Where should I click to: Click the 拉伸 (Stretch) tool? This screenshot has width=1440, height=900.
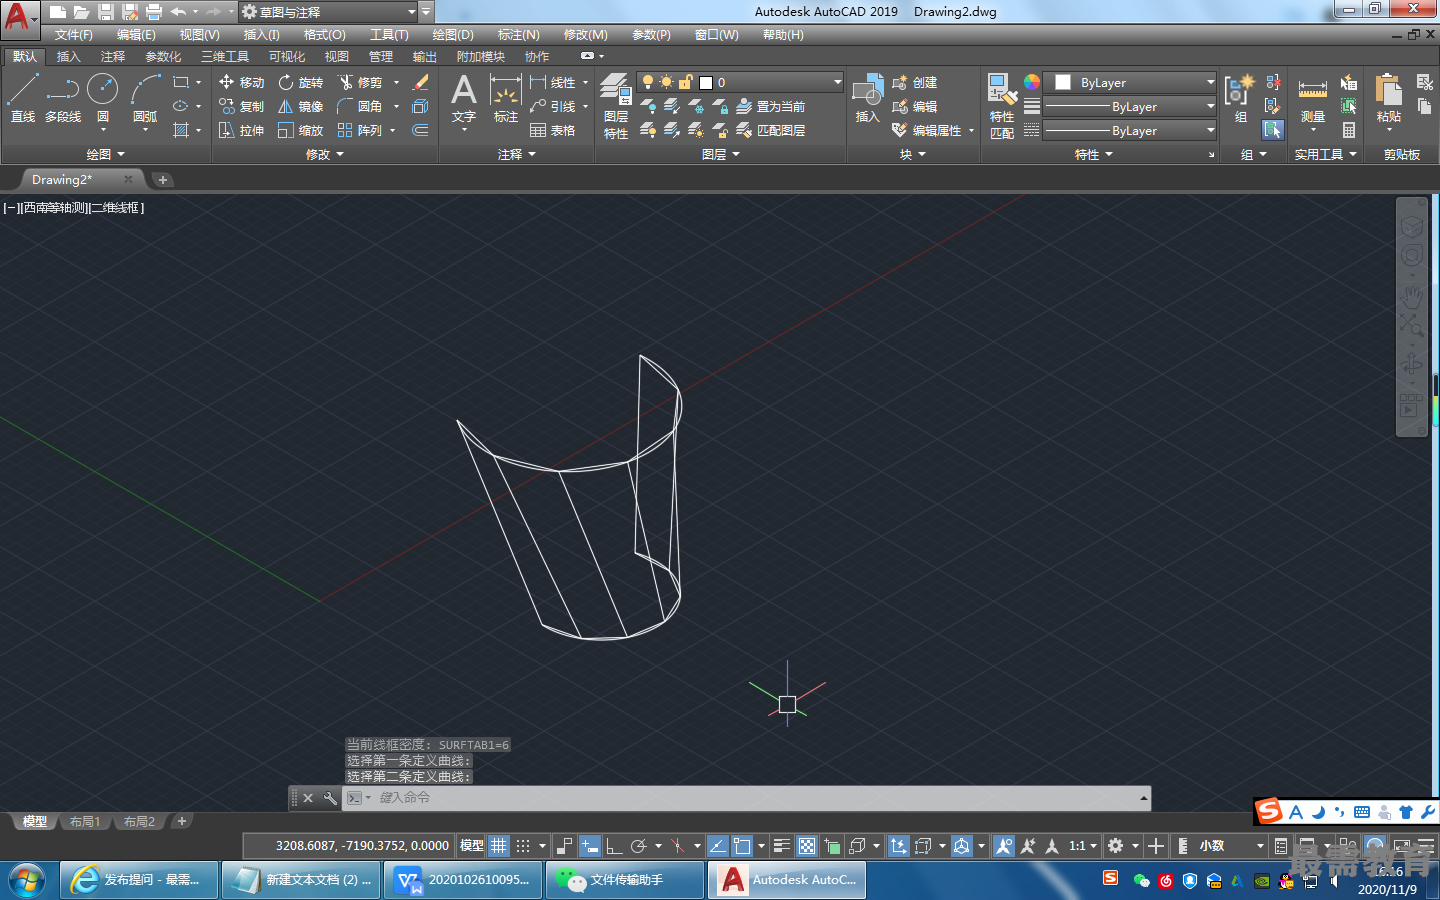click(x=241, y=130)
